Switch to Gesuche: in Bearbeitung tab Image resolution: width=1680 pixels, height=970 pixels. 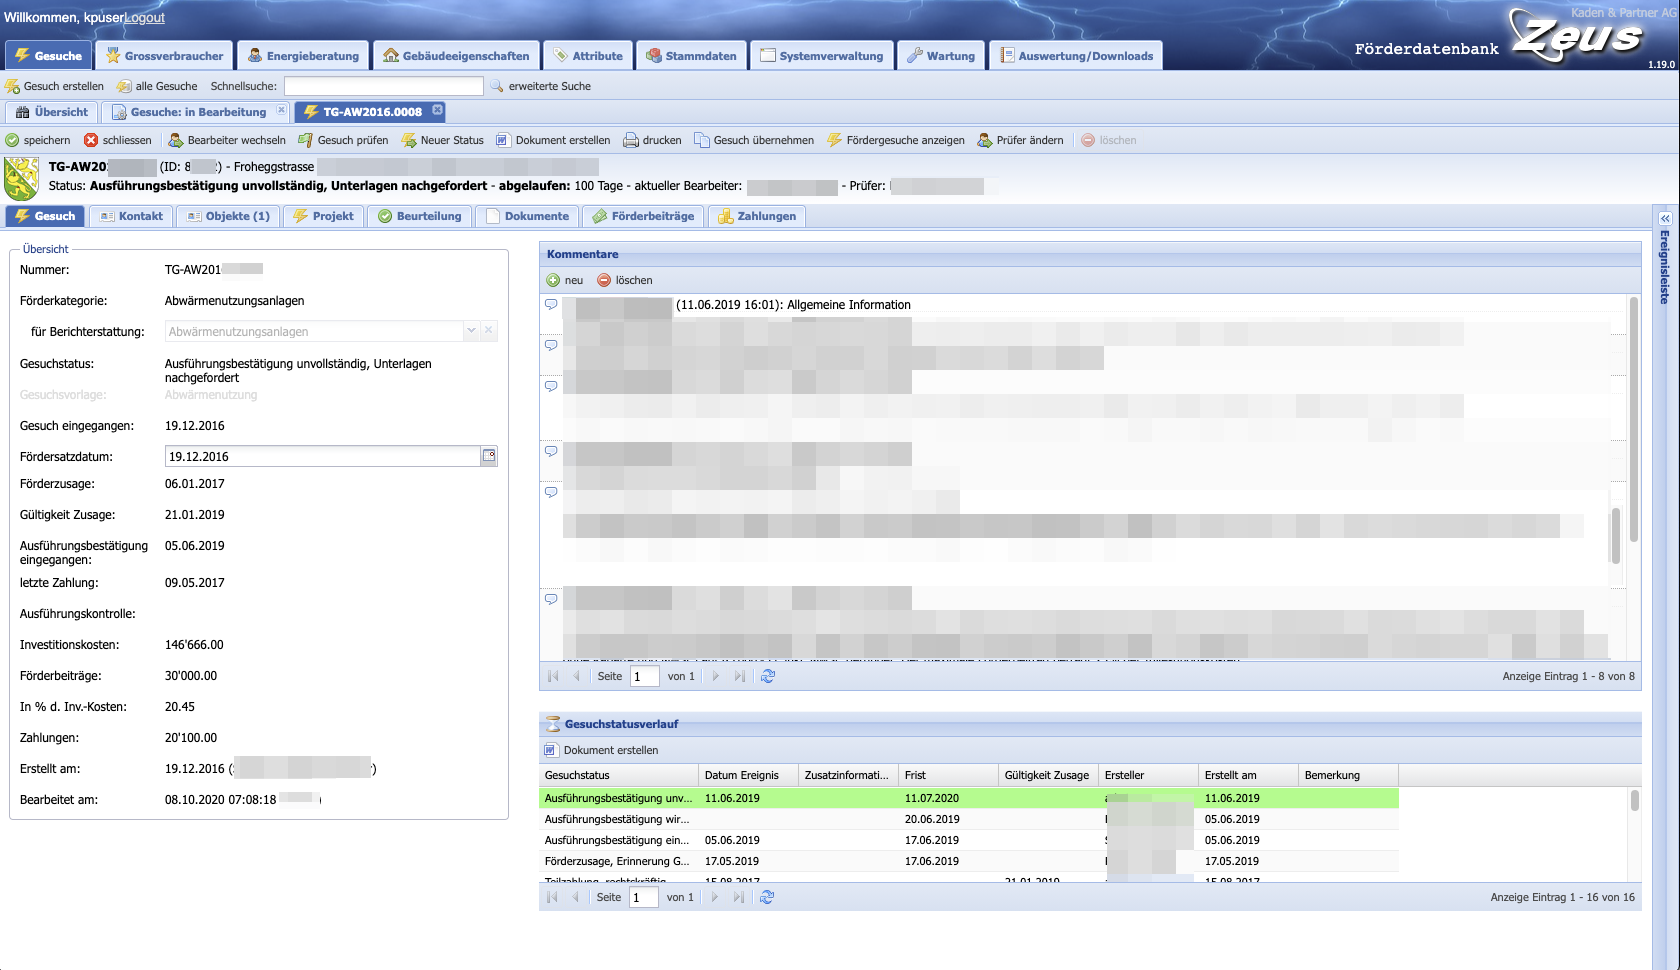(x=198, y=112)
